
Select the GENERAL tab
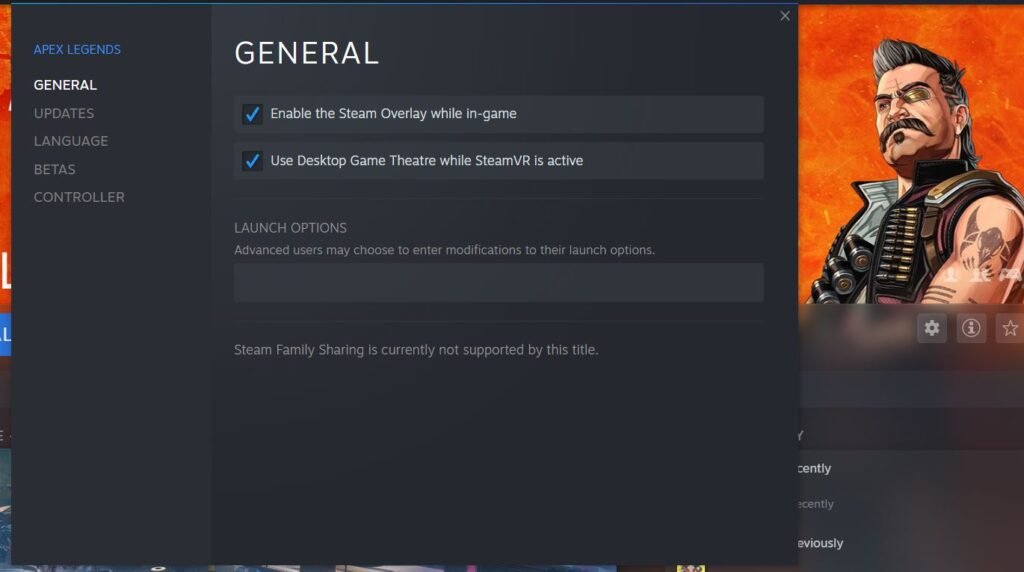[x=65, y=85]
